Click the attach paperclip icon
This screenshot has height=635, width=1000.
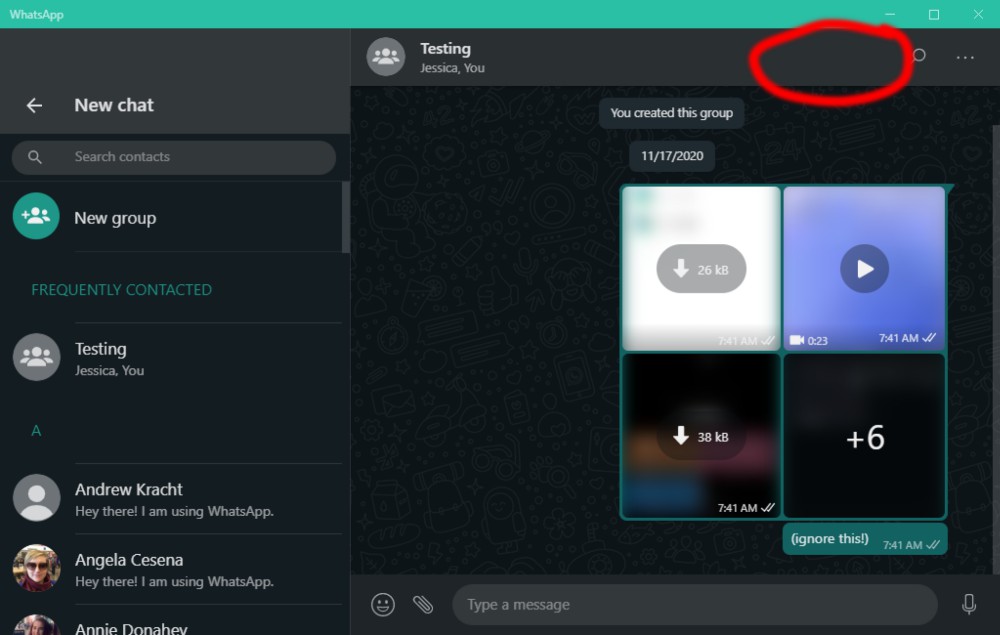423,604
